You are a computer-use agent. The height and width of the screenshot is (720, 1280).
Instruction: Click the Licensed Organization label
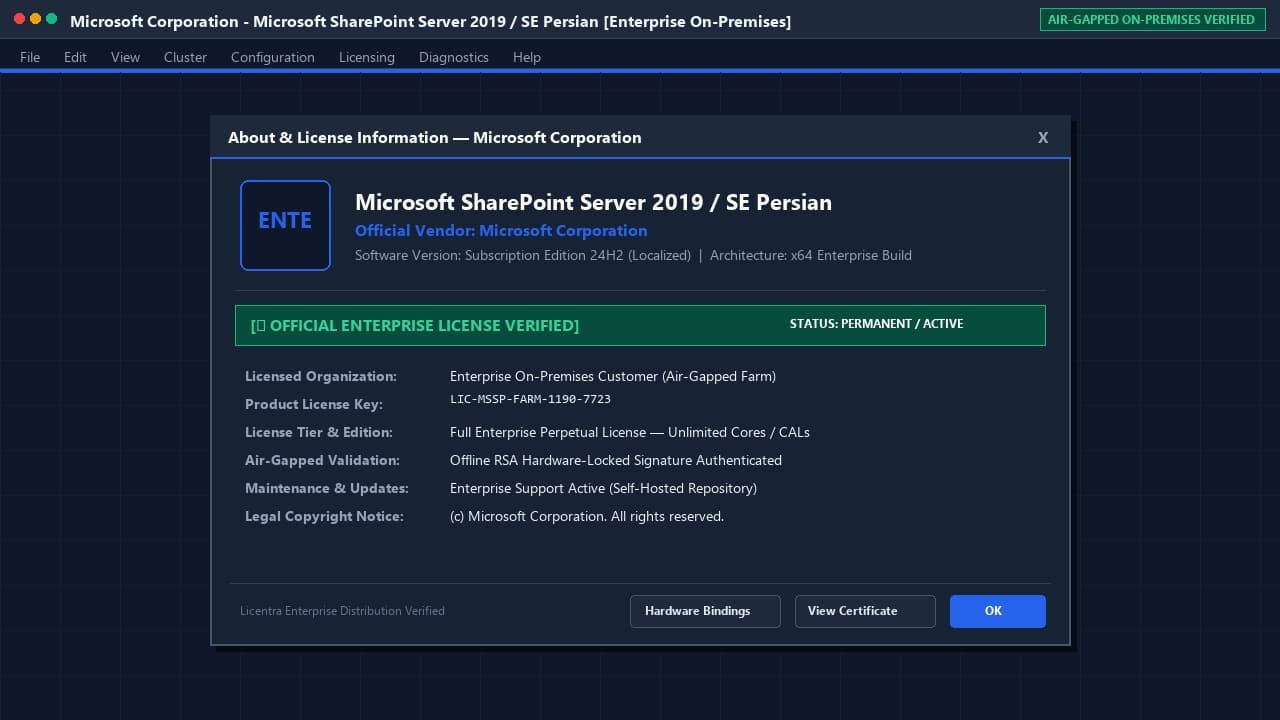(x=321, y=376)
